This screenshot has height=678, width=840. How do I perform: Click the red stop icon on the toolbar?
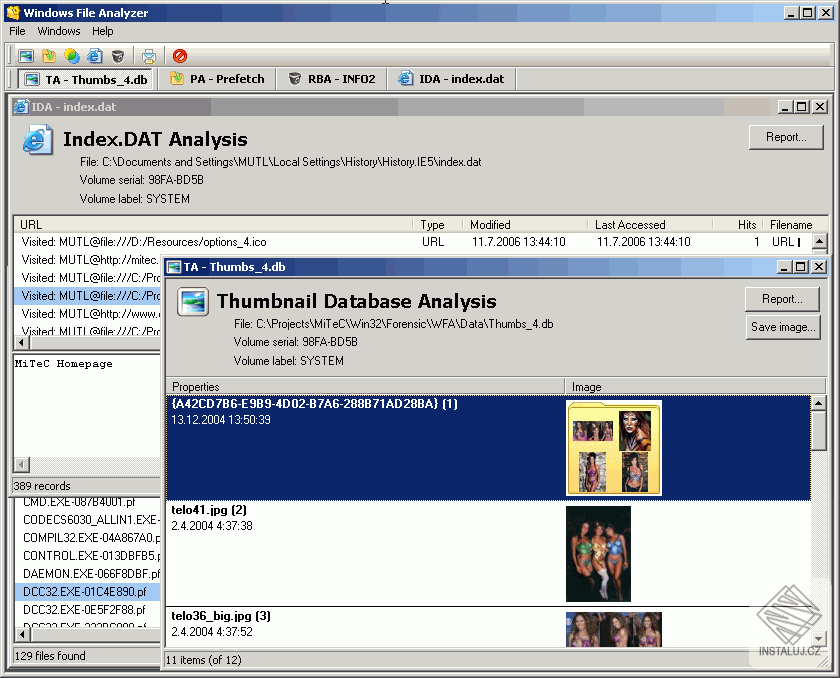click(180, 56)
